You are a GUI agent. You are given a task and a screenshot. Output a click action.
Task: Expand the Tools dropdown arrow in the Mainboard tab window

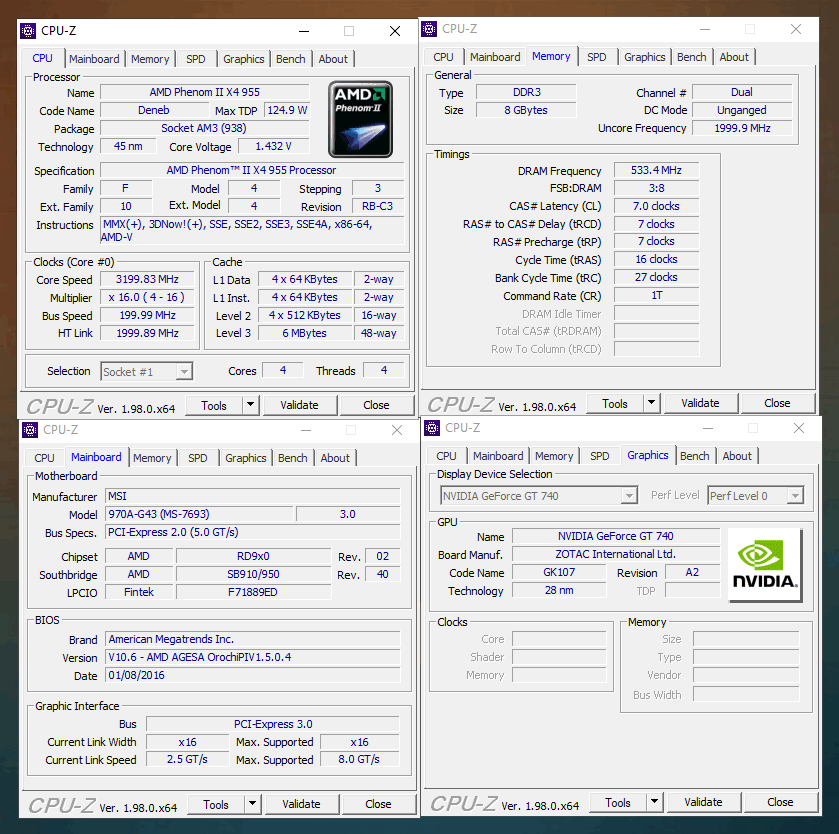click(x=252, y=804)
